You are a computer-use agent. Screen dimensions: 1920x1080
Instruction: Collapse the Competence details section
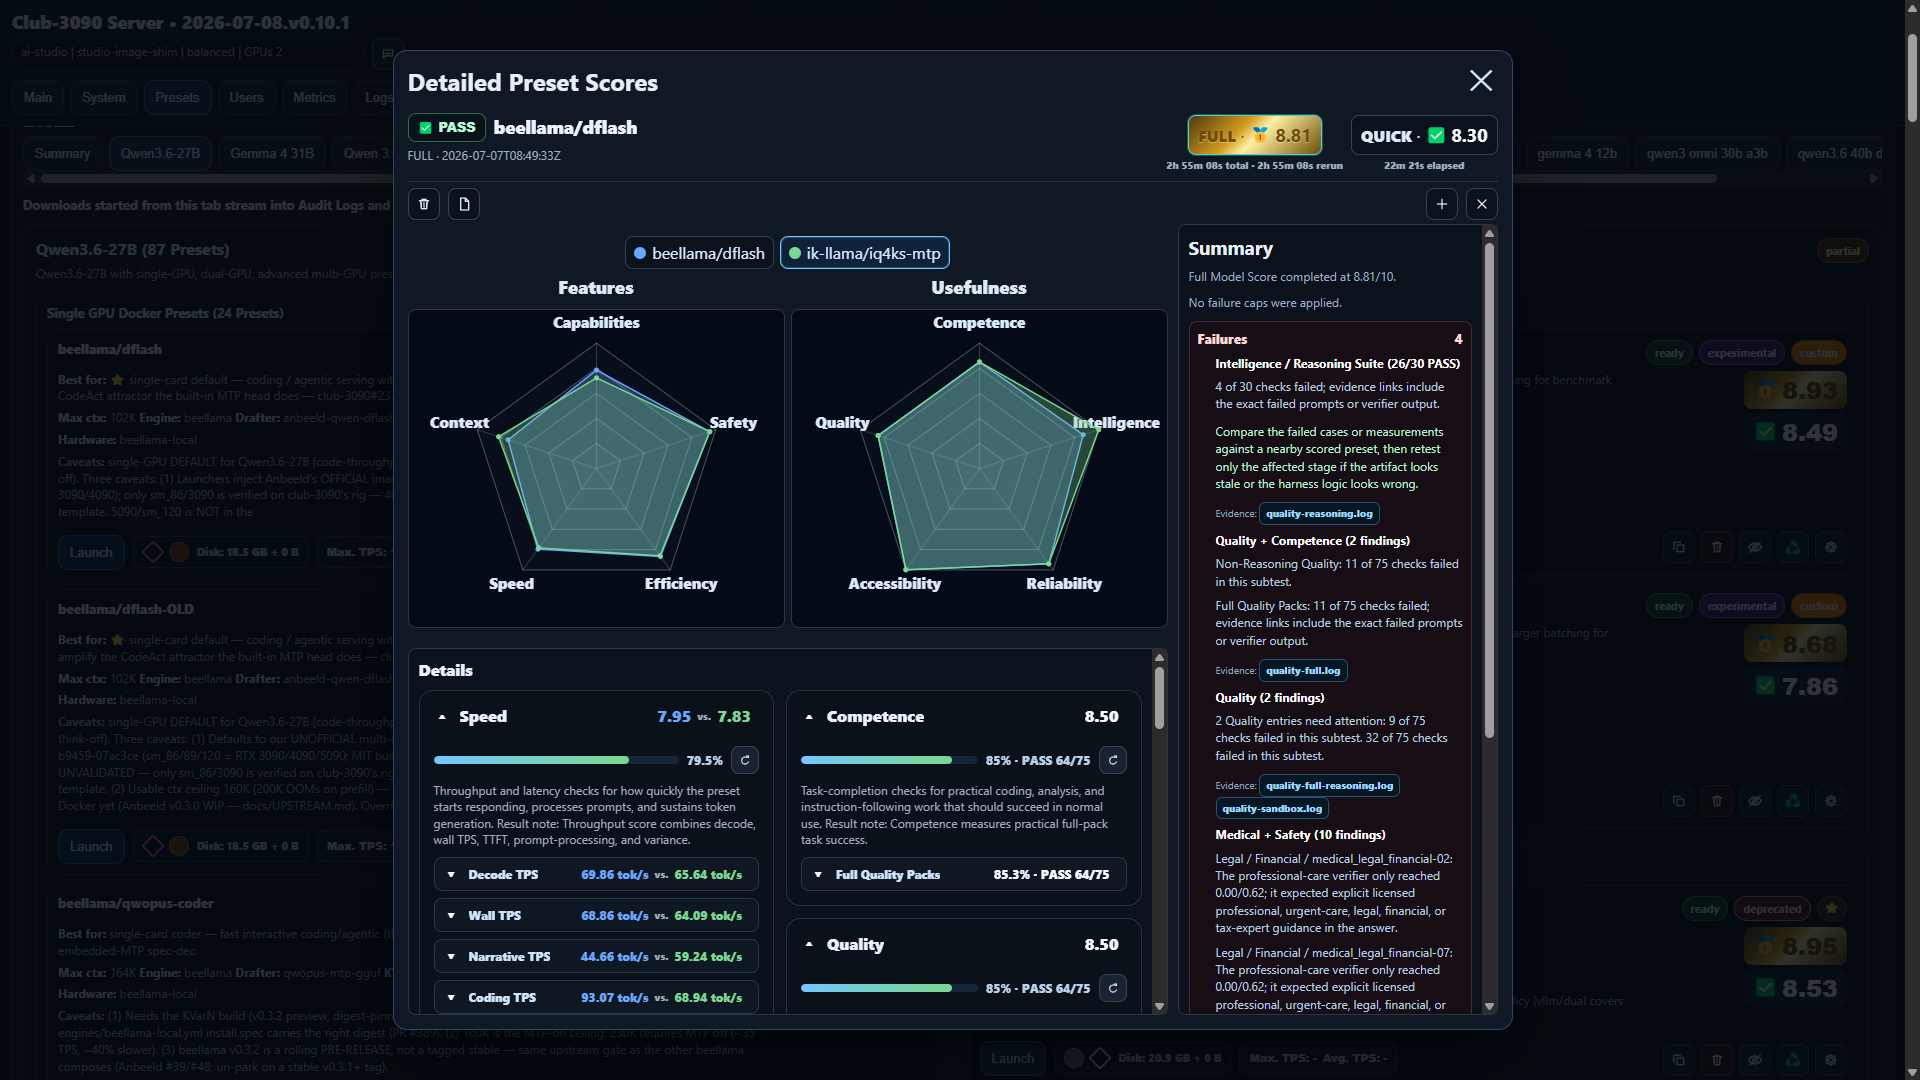tap(809, 717)
